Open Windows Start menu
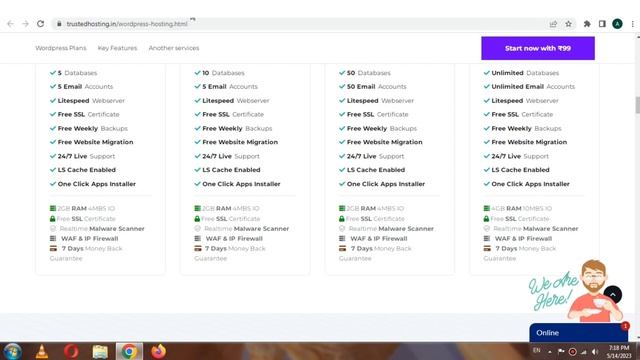This screenshot has height=360, width=640. click(x=12, y=351)
